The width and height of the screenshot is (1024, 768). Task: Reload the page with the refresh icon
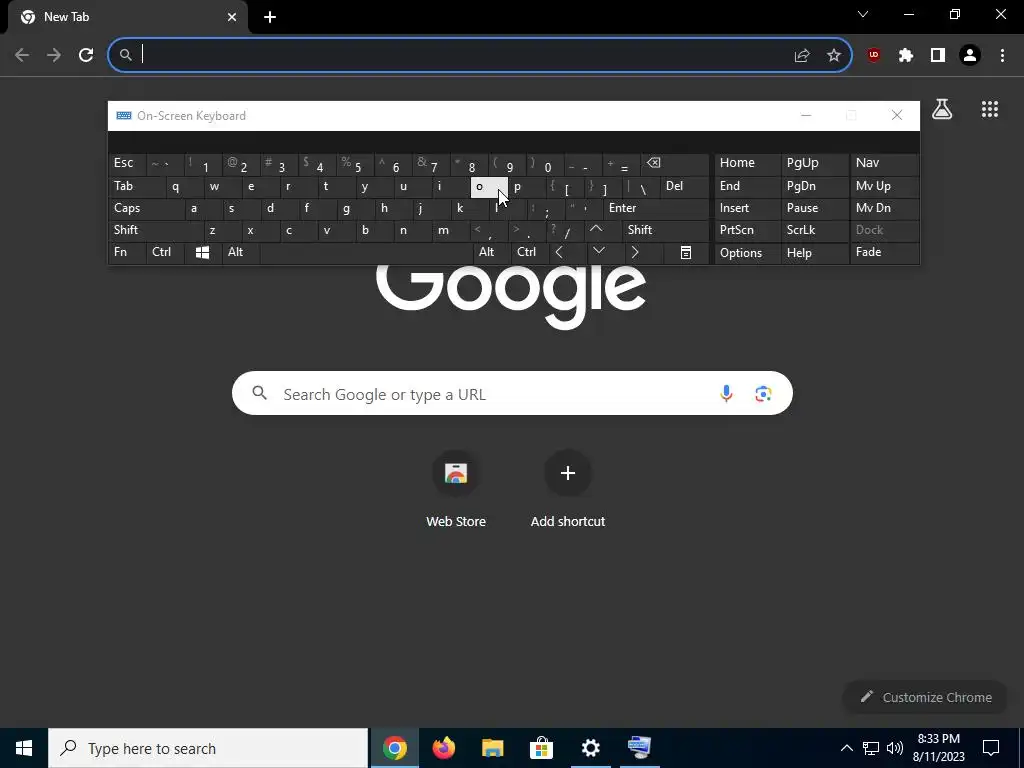(86, 56)
